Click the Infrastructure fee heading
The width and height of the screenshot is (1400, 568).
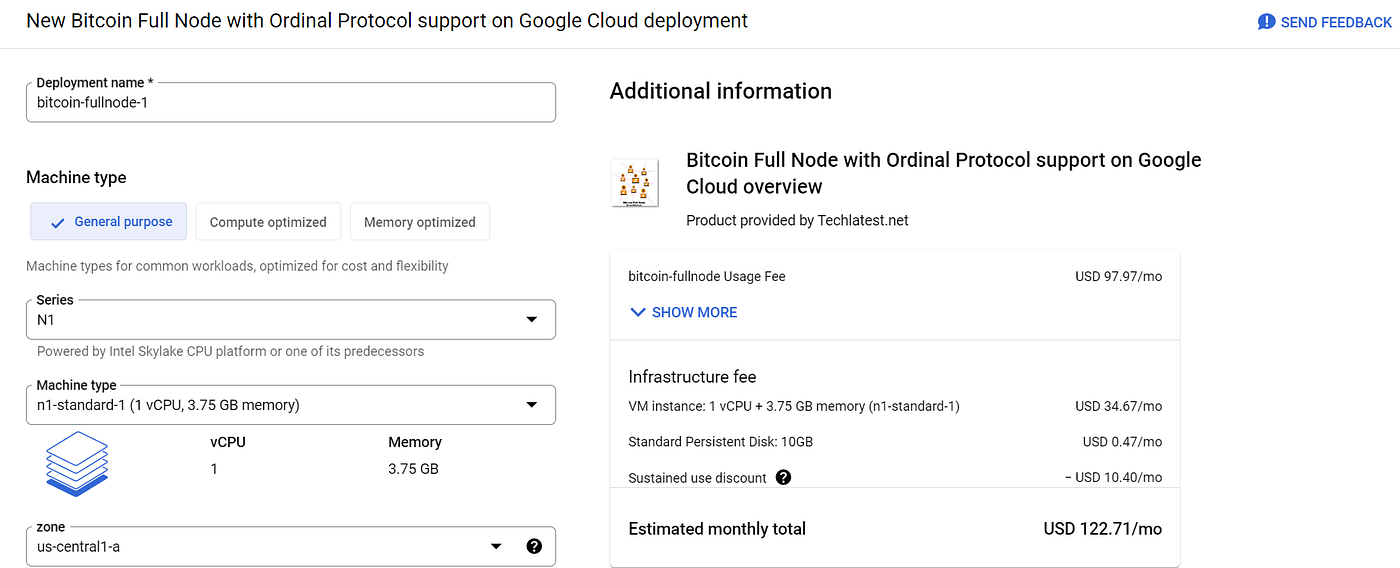[x=692, y=377]
